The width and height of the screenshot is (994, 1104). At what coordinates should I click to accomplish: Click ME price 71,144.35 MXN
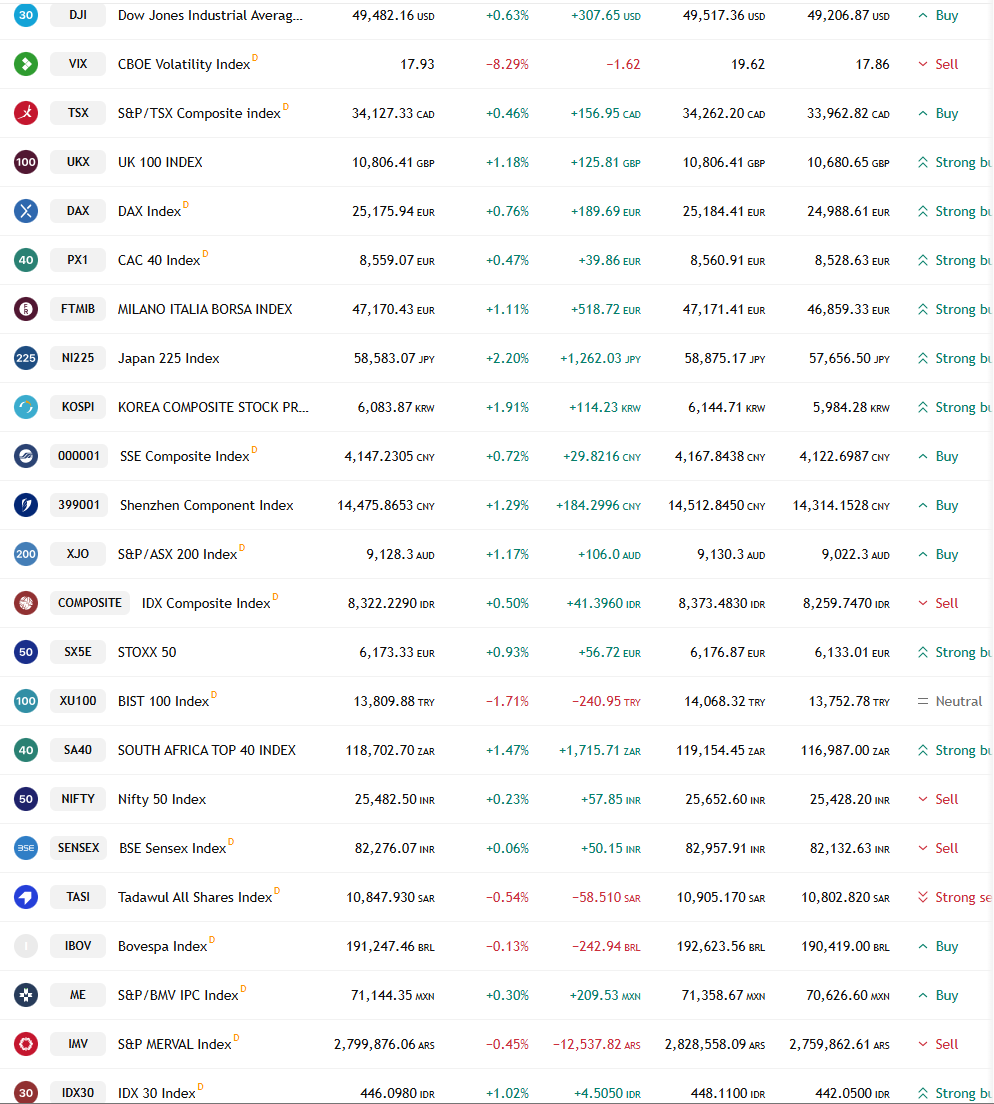393,996
